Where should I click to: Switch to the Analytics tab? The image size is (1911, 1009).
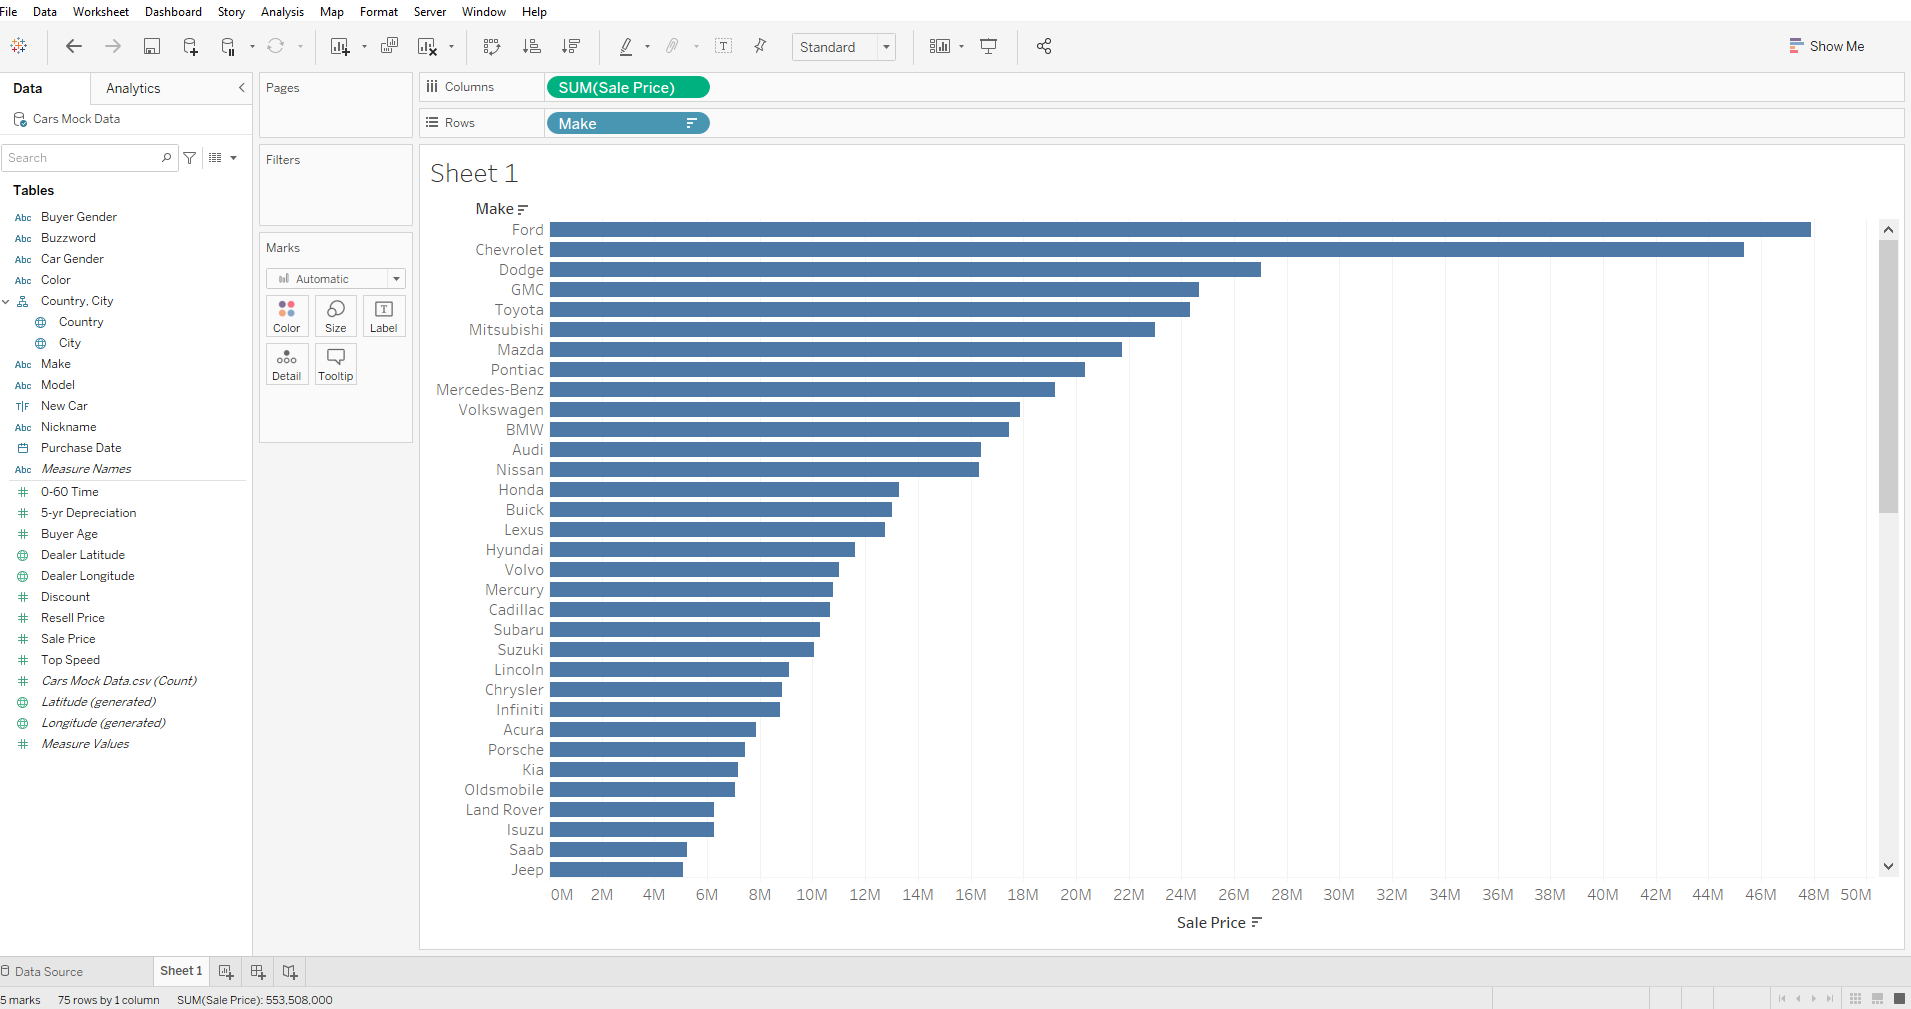133,88
